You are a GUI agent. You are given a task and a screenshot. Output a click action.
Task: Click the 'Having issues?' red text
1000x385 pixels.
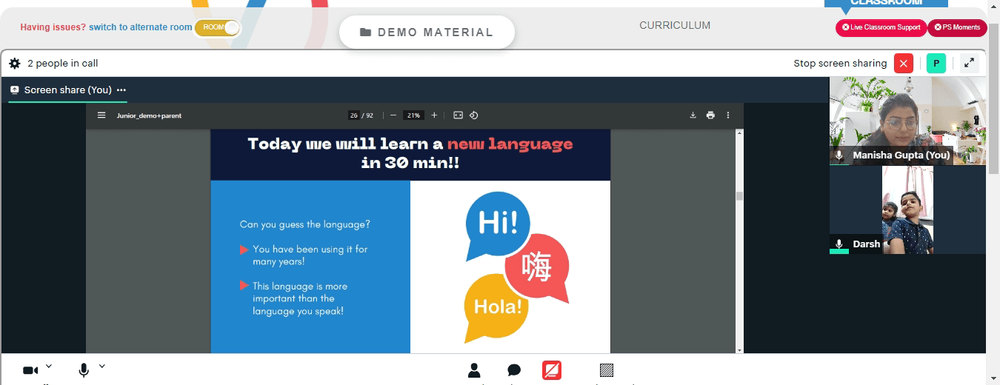click(53, 27)
